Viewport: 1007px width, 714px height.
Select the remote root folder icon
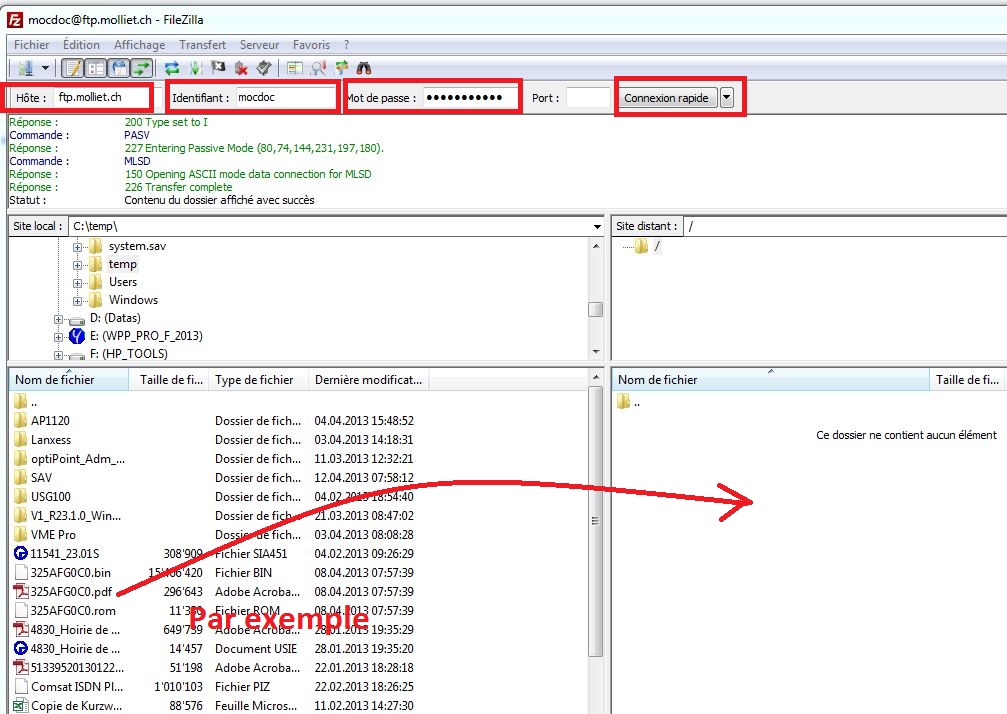(641, 245)
